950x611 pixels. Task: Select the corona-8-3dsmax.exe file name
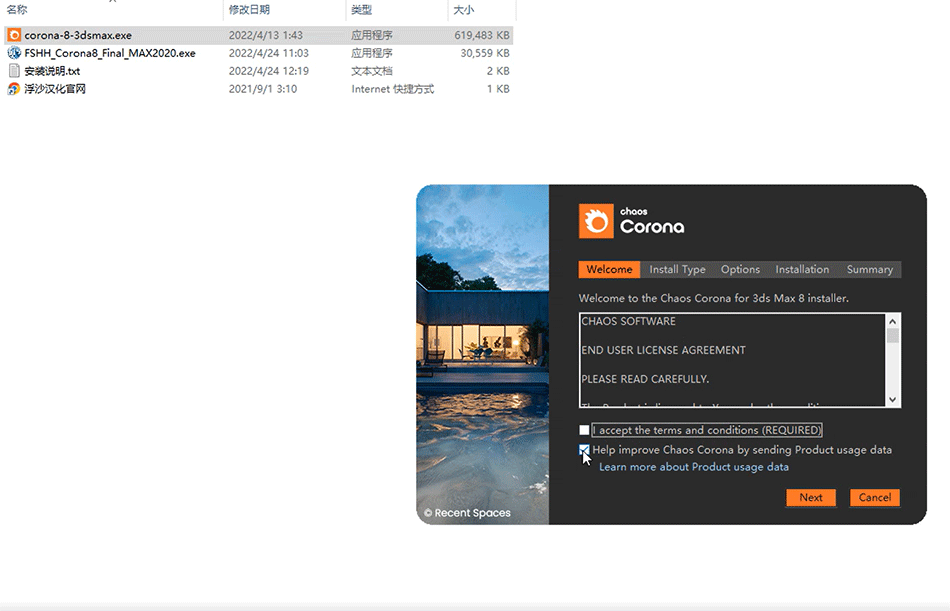[78, 35]
